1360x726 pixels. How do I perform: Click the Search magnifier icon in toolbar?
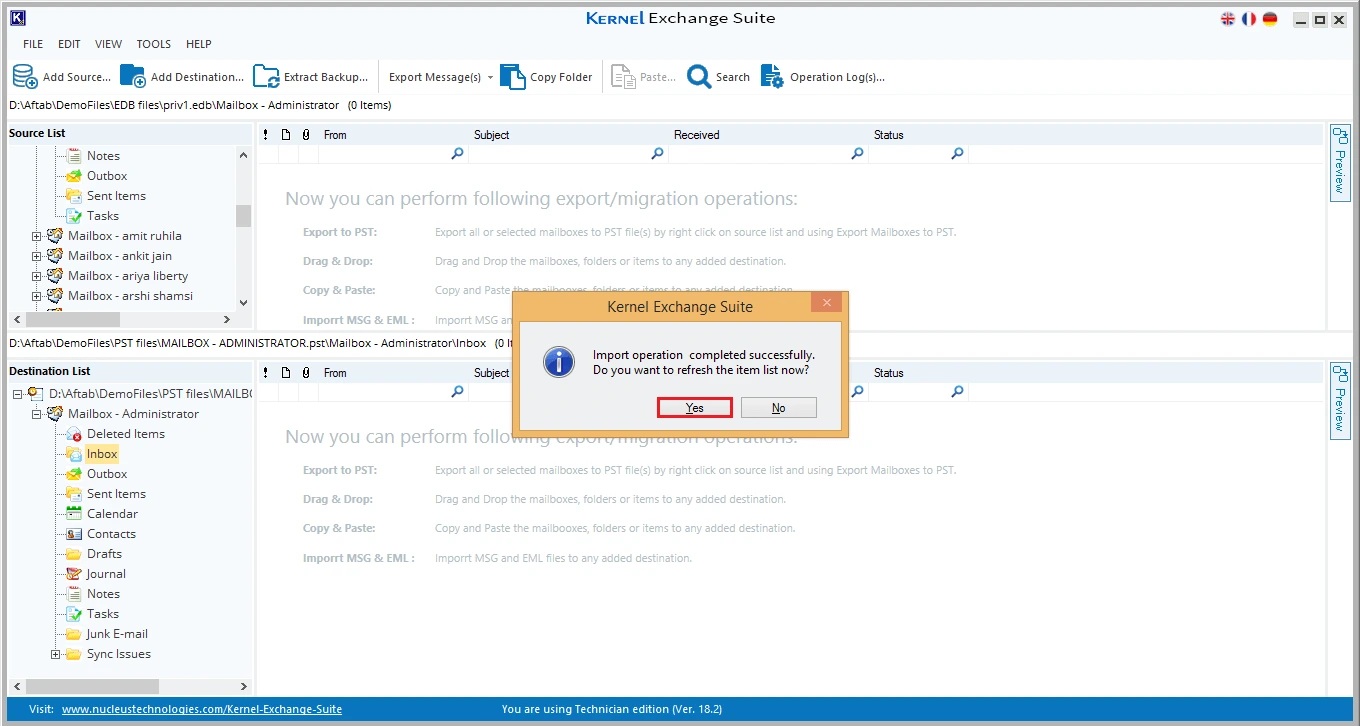(x=699, y=77)
